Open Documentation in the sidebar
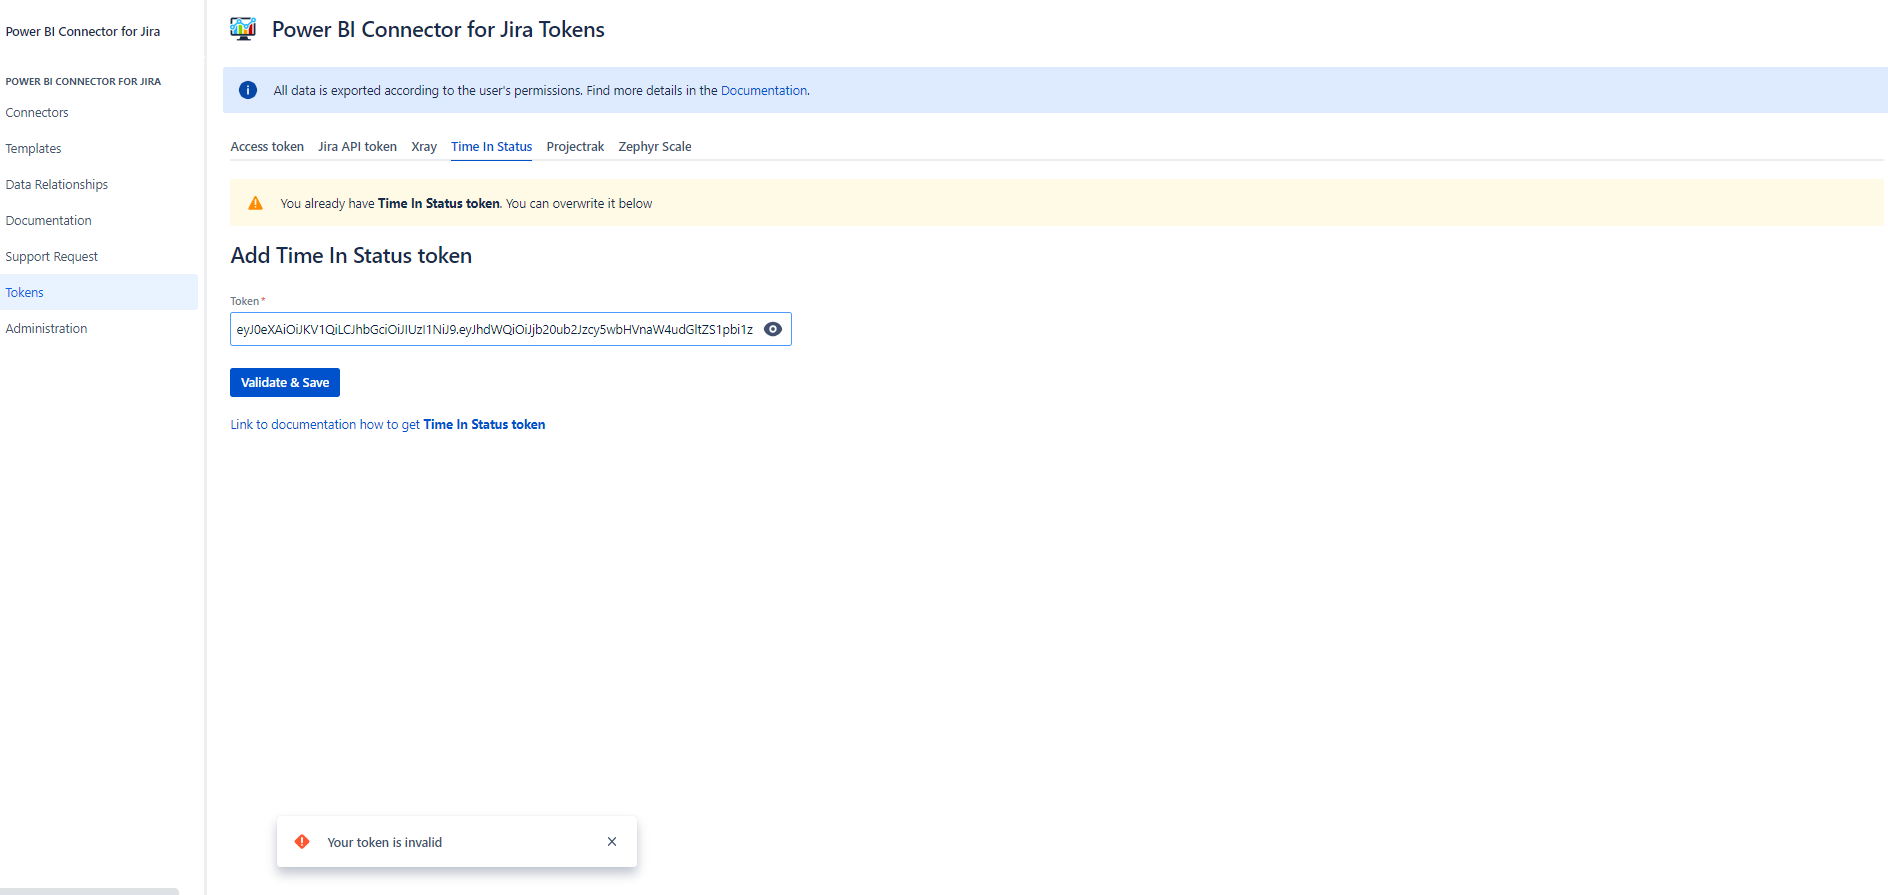The height and width of the screenshot is (895, 1888). pos(48,220)
